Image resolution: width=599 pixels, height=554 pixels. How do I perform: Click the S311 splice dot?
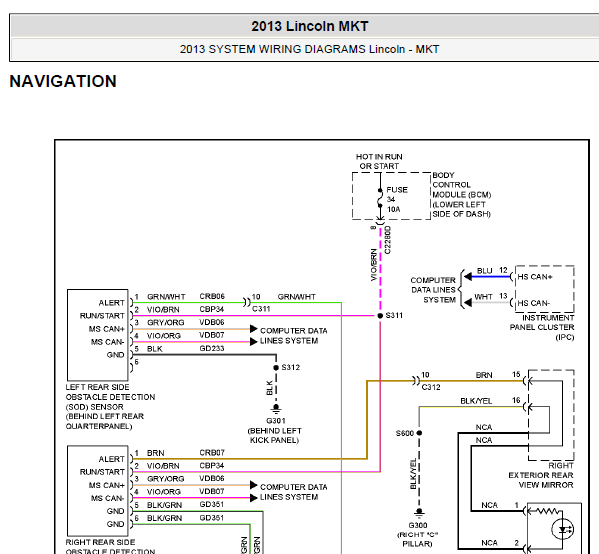pyautogui.click(x=380, y=316)
